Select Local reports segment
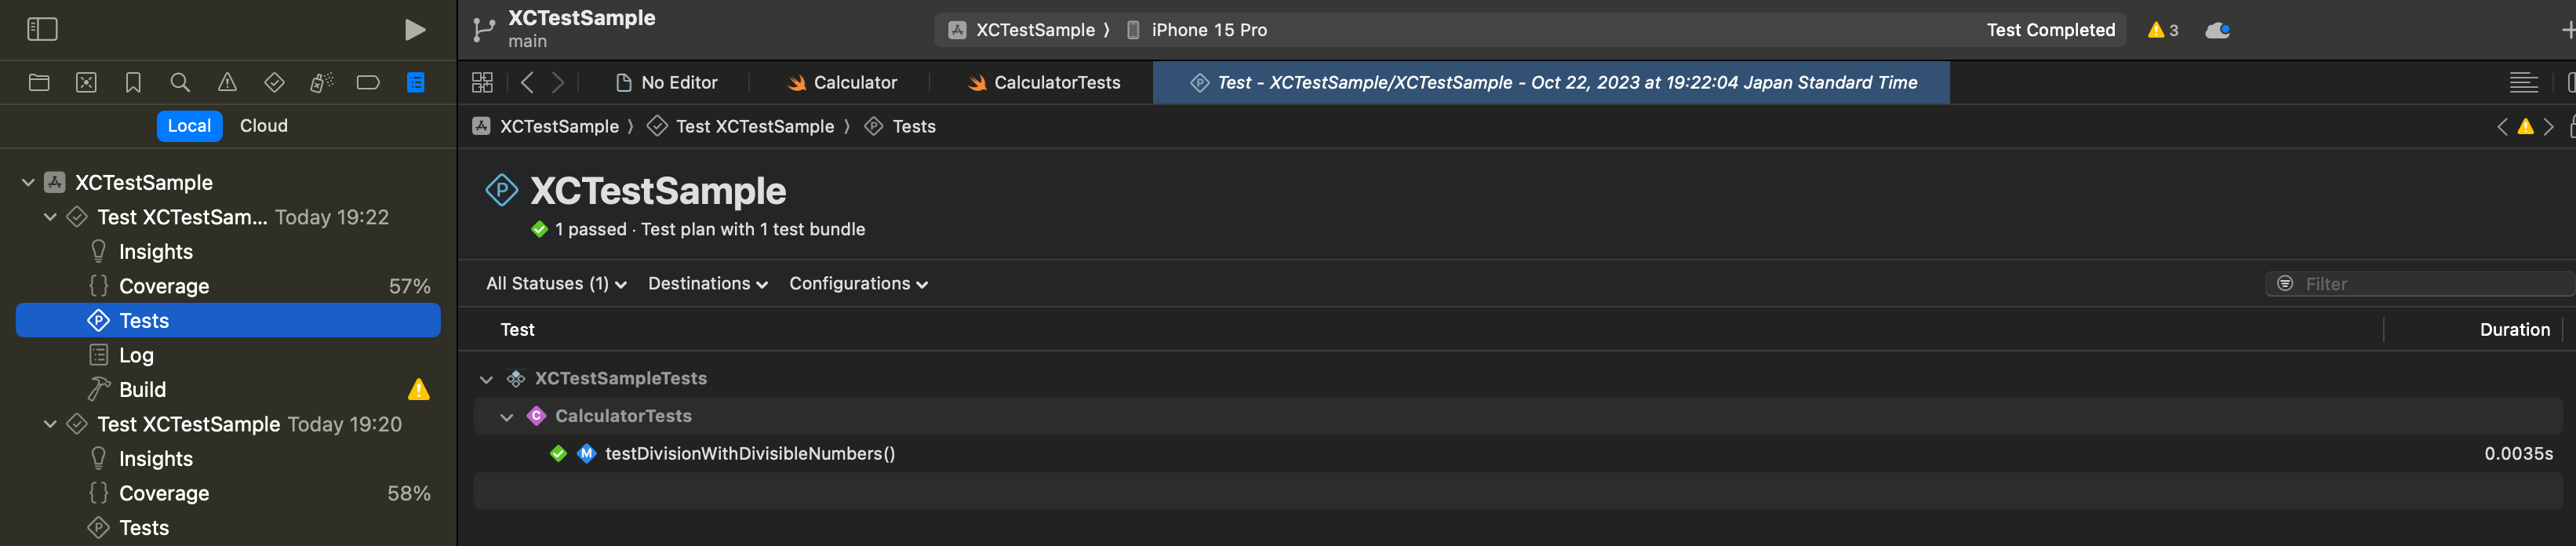The width and height of the screenshot is (2576, 546). point(189,126)
